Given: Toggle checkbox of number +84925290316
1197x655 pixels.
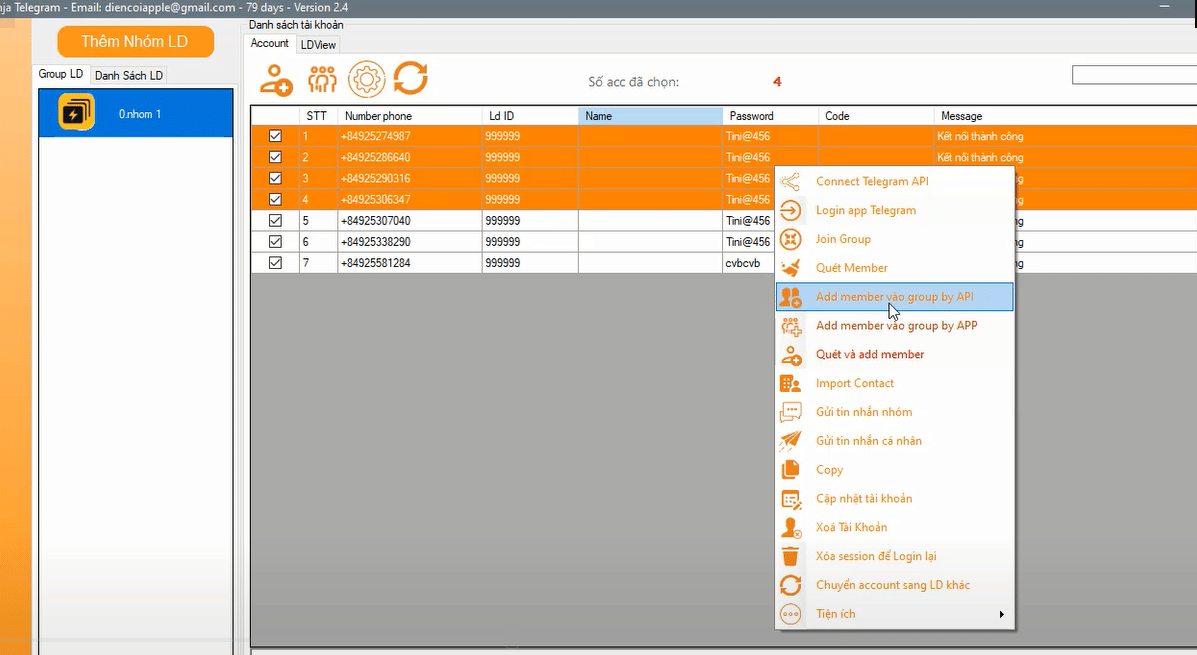Looking at the screenshot, I should [x=276, y=178].
